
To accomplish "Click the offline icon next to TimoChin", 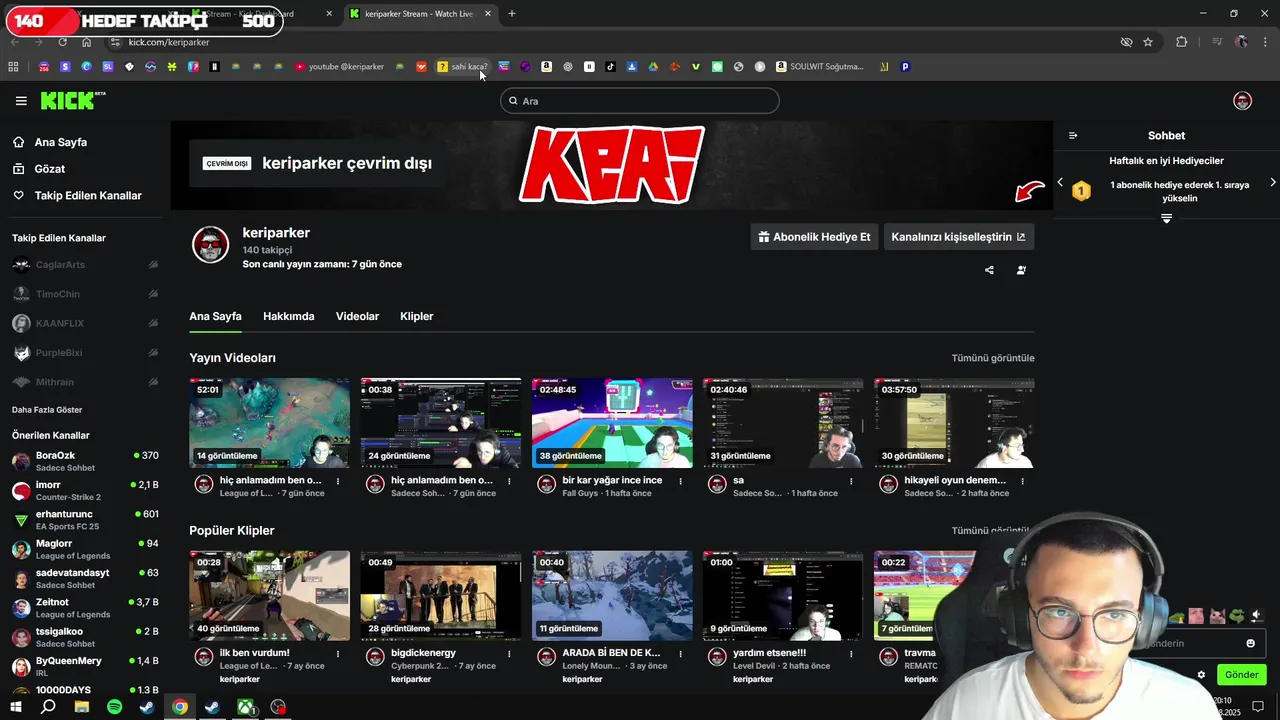I will click(153, 294).
